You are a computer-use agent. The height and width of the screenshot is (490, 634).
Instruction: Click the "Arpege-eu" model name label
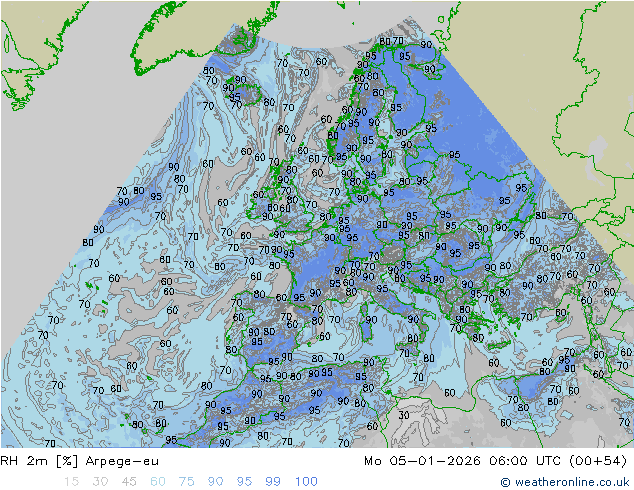(122, 461)
